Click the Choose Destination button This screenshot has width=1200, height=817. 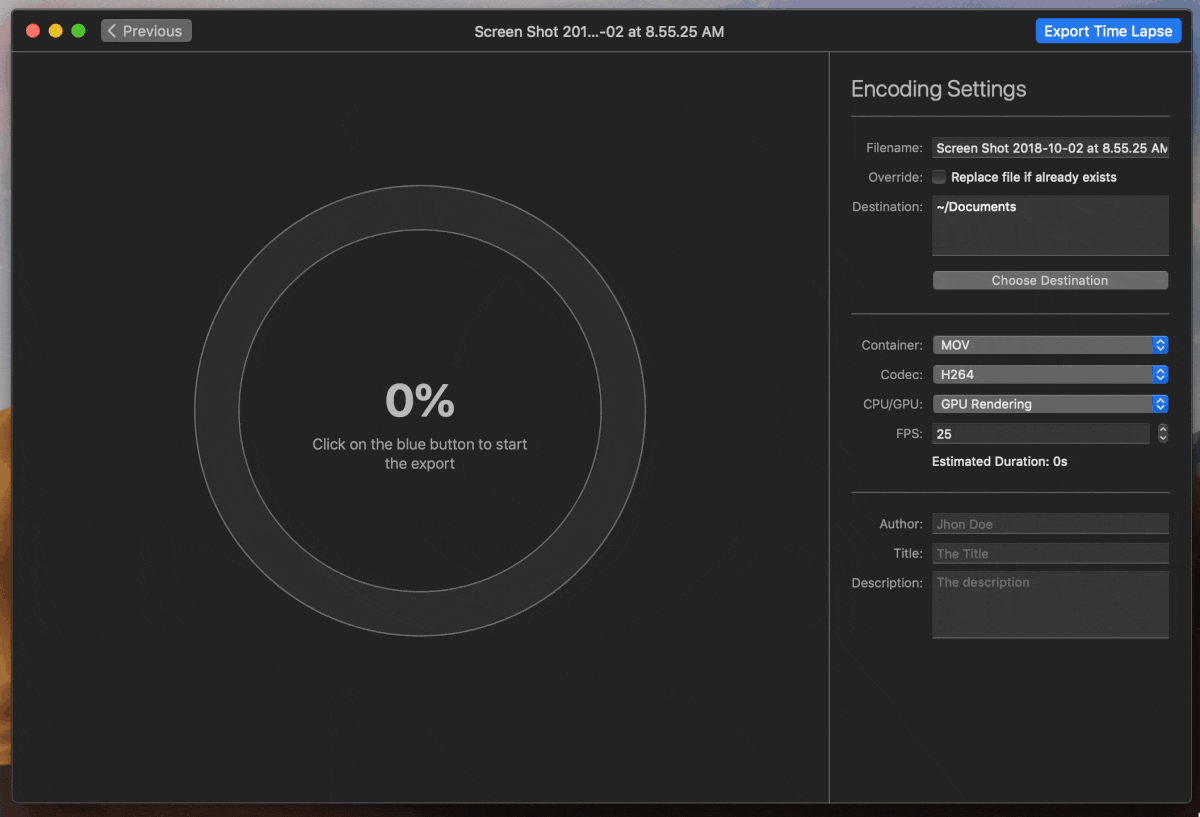pyautogui.click(x=1050, y=280)
